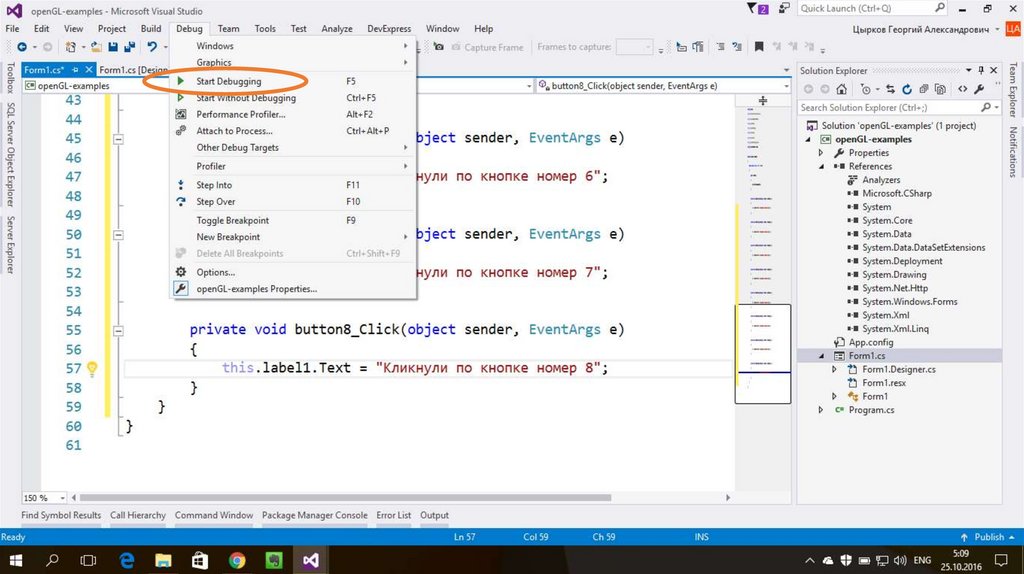Click the bookmark icon in the toolbar
This screenshot has width=1024, height=574.
(x=759, y=47)
